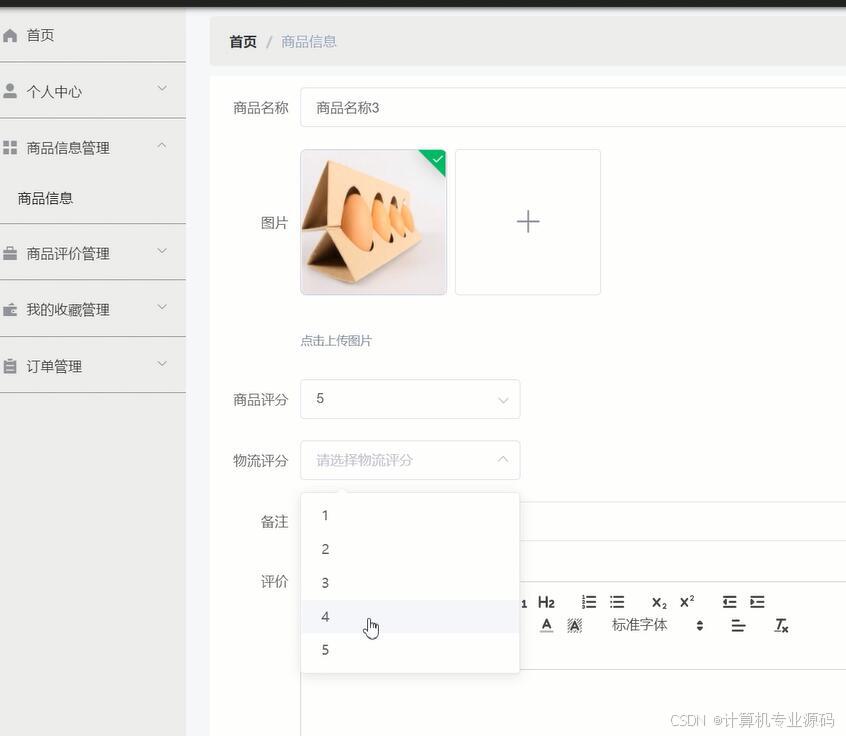Click the egg carton product thumbnail
This screenshot has height=736, width=846.
coord(373,222)
